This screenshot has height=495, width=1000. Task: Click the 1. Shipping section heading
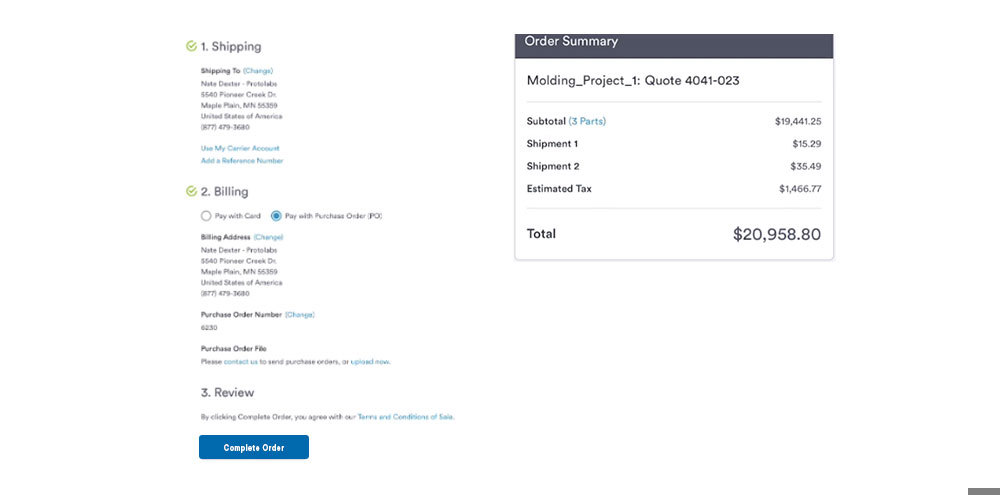point(231,46)
